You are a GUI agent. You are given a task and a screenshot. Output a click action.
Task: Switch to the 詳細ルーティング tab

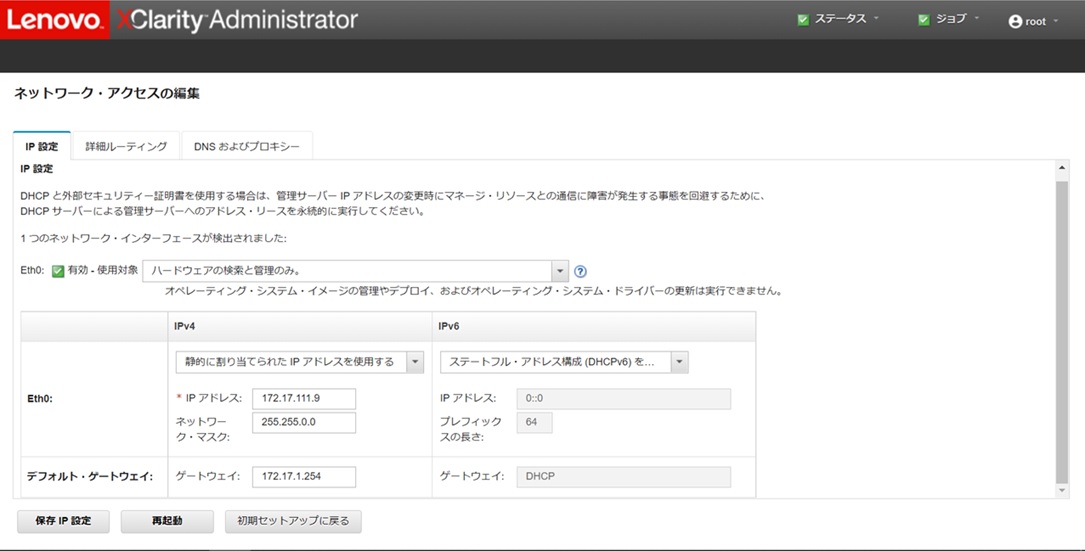[x=126, y=146]
